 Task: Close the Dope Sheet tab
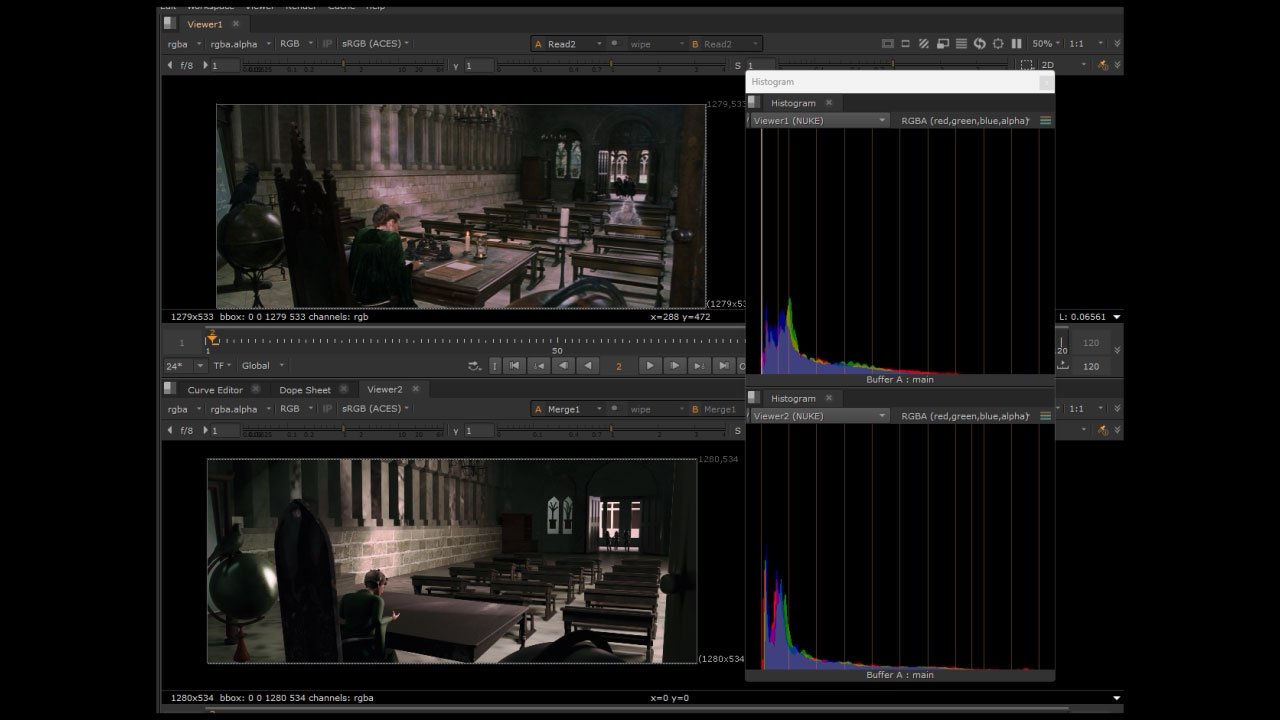click(343, 389)
